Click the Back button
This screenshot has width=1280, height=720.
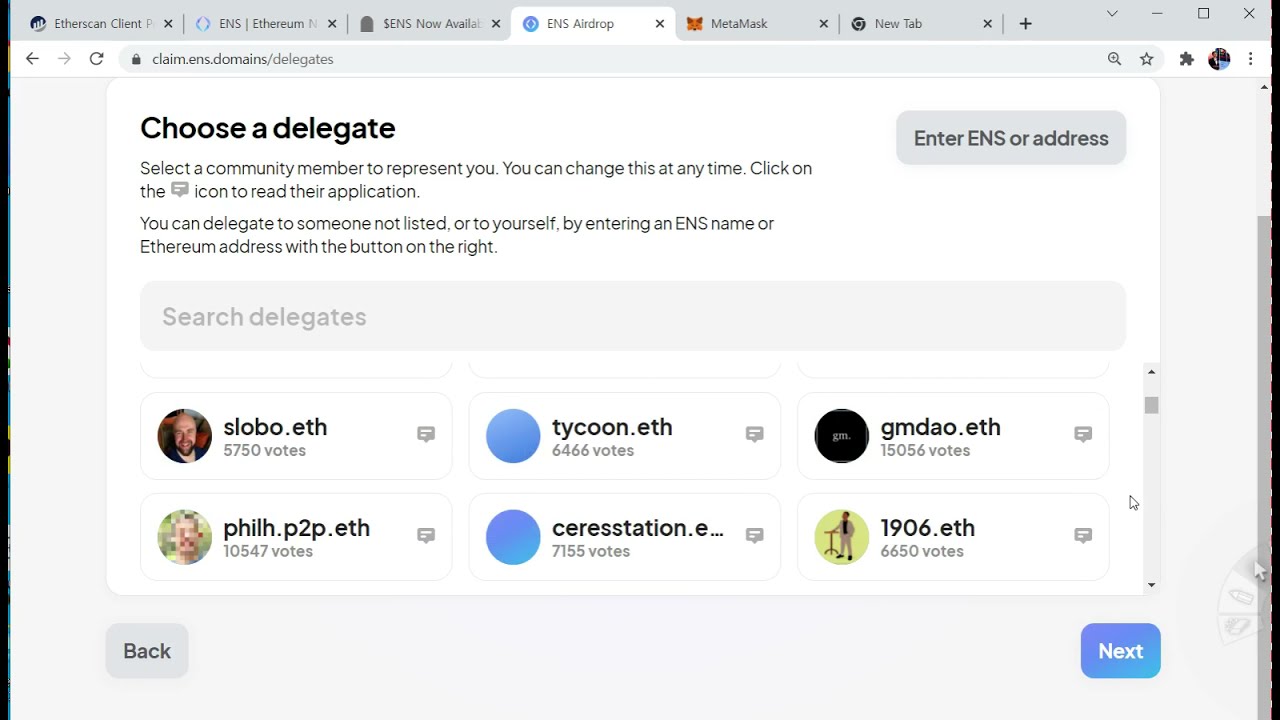(147, 651)
